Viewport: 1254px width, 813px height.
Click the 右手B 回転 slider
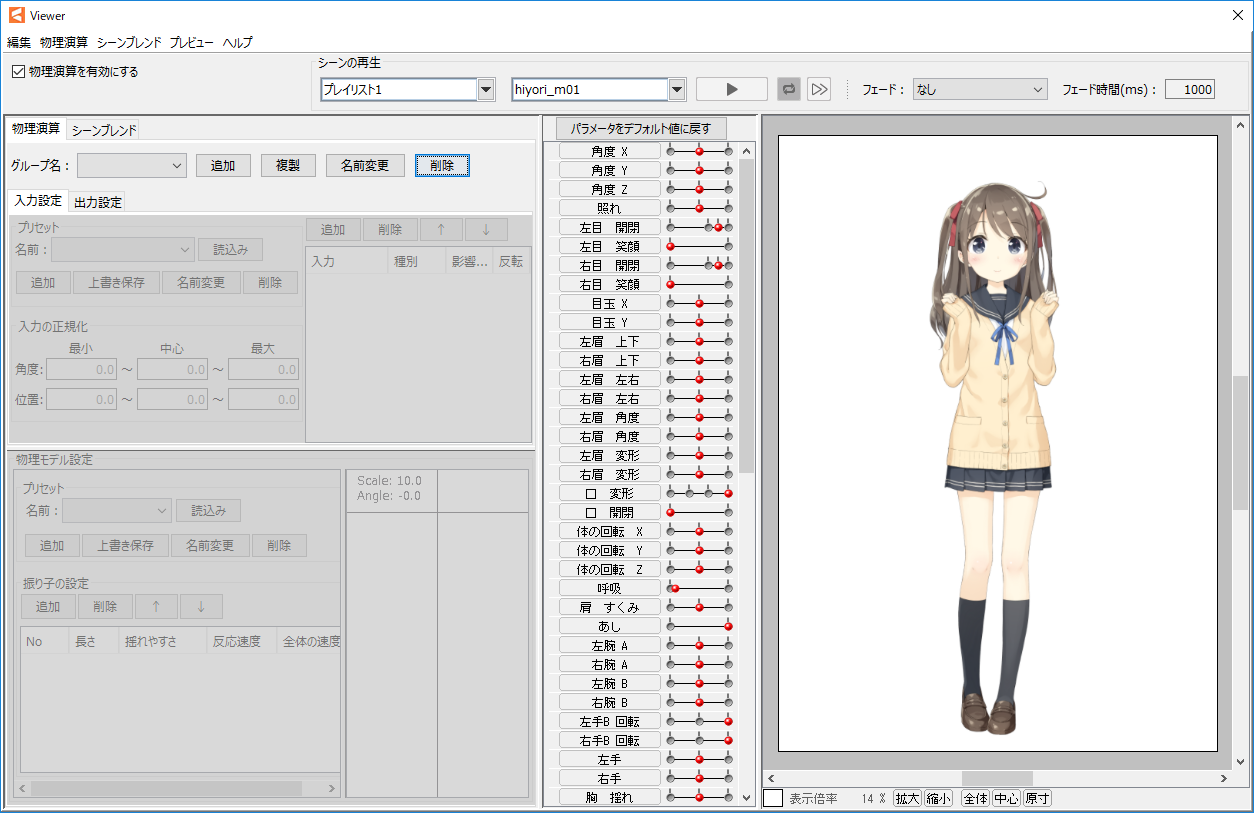coord(700,740)
